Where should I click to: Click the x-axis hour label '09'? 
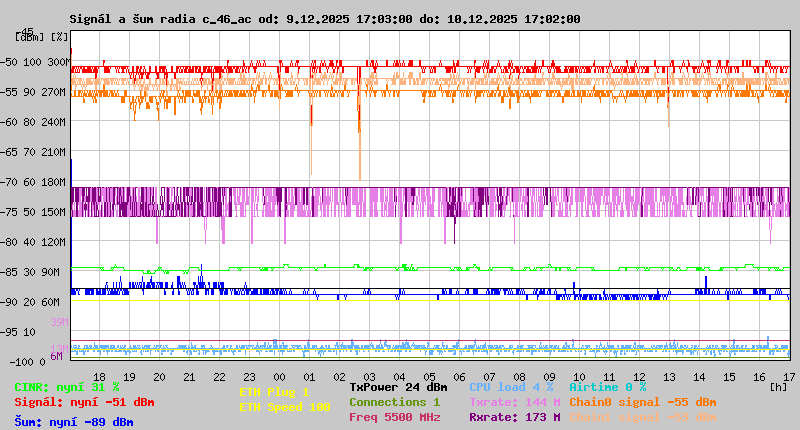(549, 377)
